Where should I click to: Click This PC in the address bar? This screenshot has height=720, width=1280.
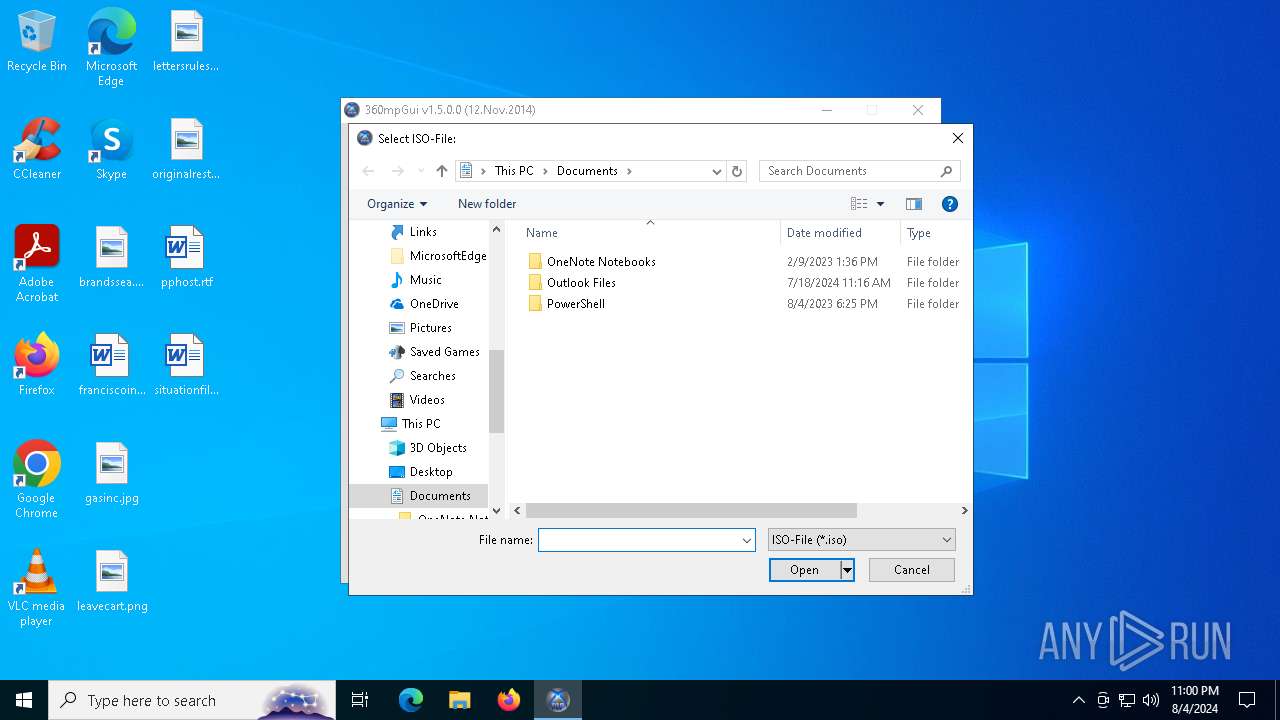pyautogui.click(x=514, y=171)
